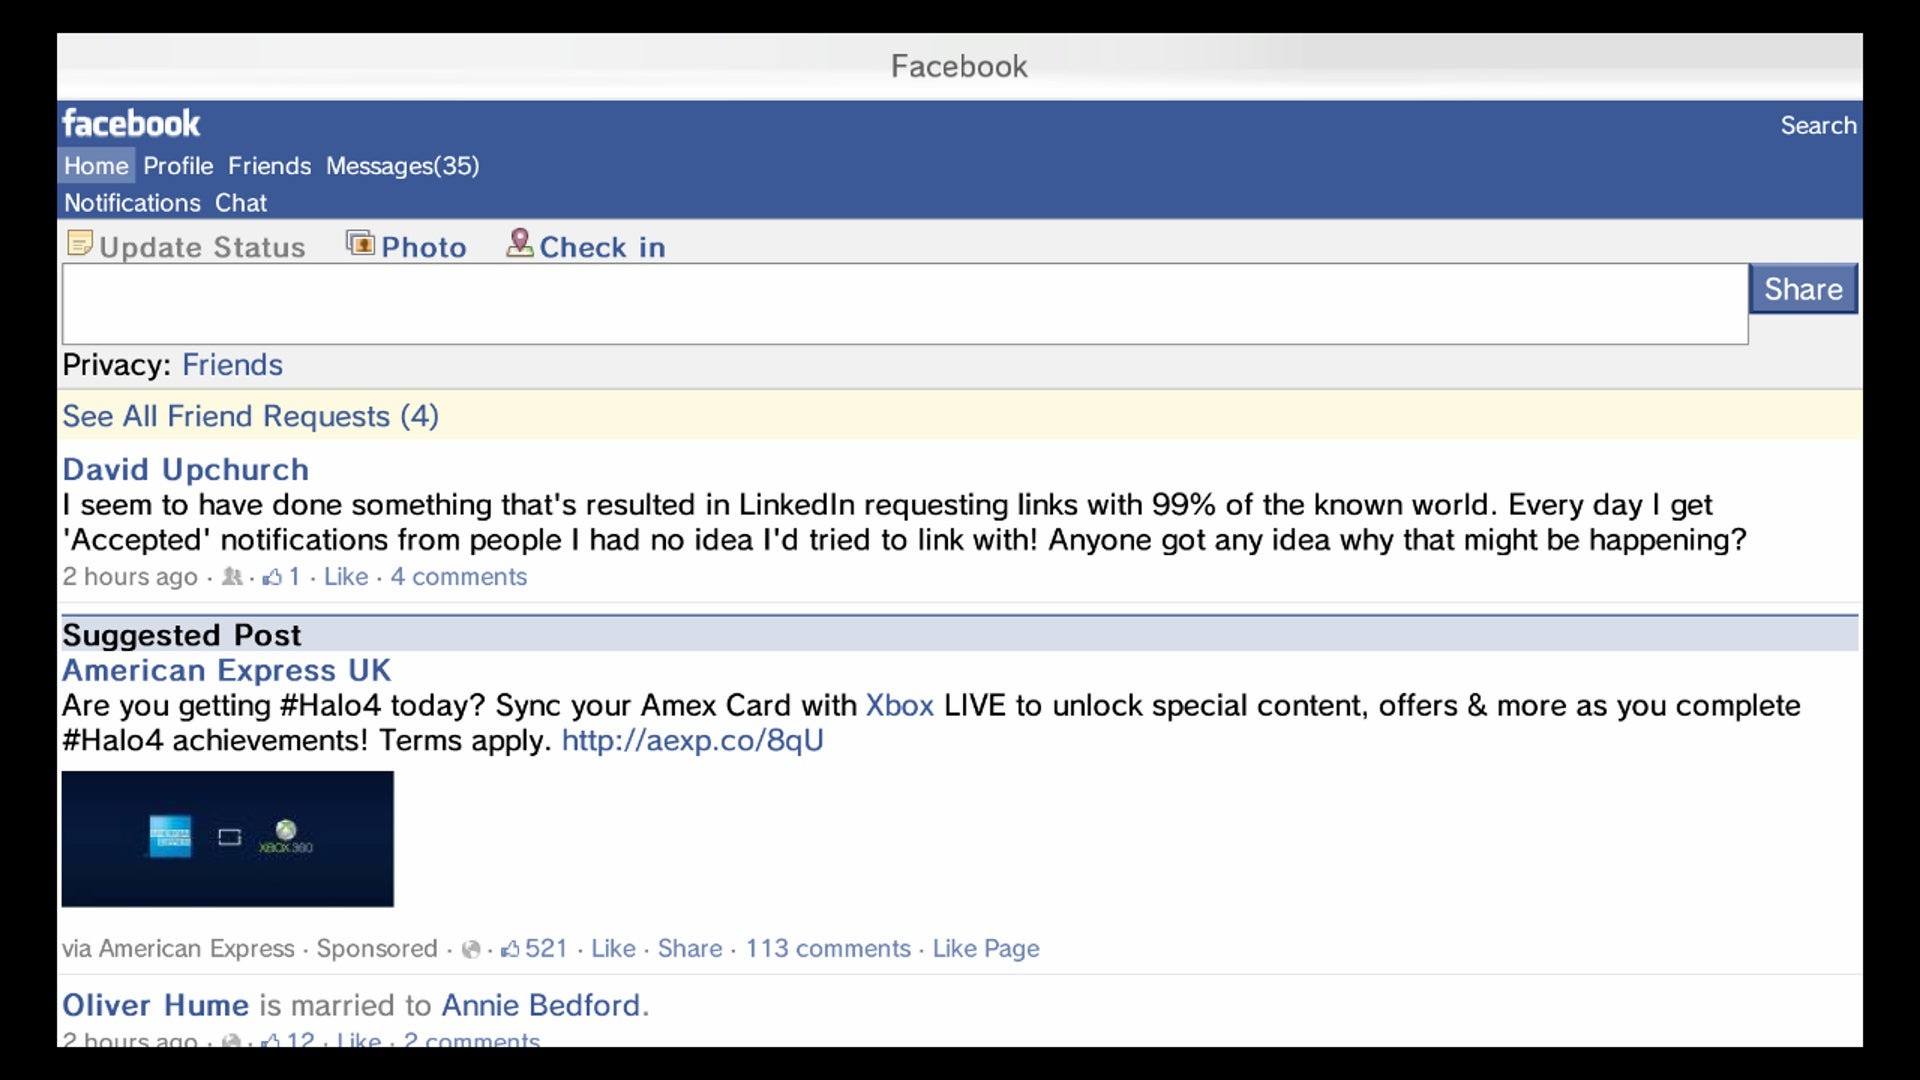1920x1080 pixels.
Task: Click thumbs-up icon beside 521 likes
Action: point(510,949)
